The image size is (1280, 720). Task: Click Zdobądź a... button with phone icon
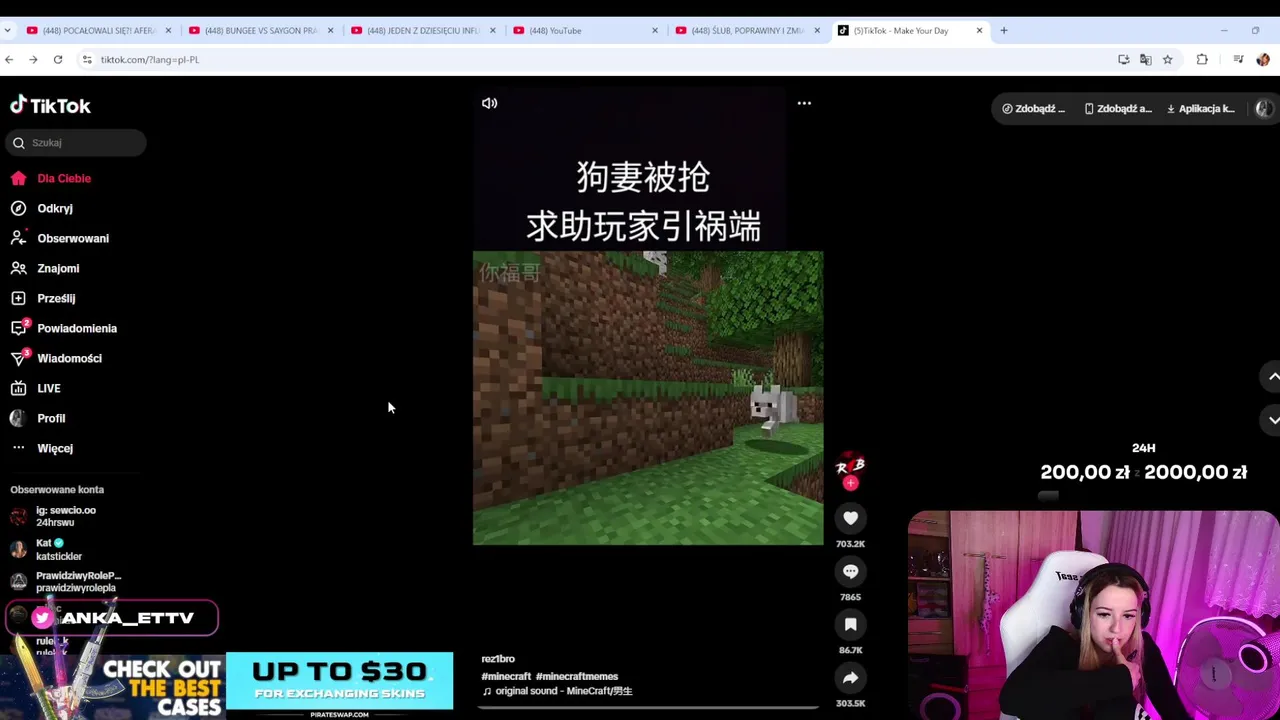(1118, 109)
